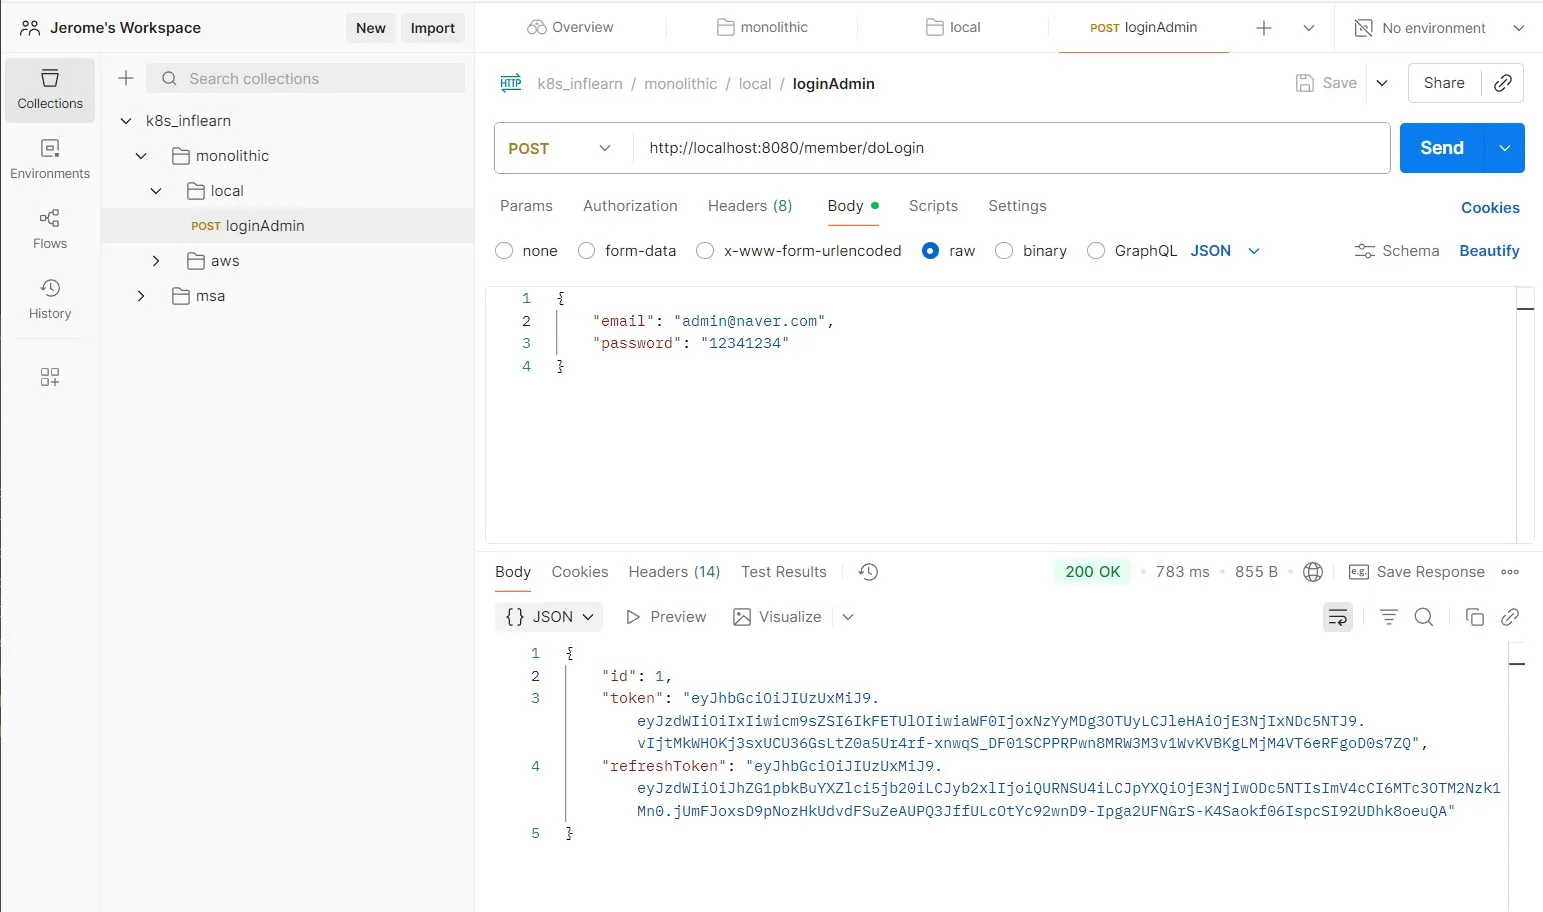The height and width of the screenshot is (912, 1543).
Task: Open the POST method dropdown
Action: tap(560, 148)
